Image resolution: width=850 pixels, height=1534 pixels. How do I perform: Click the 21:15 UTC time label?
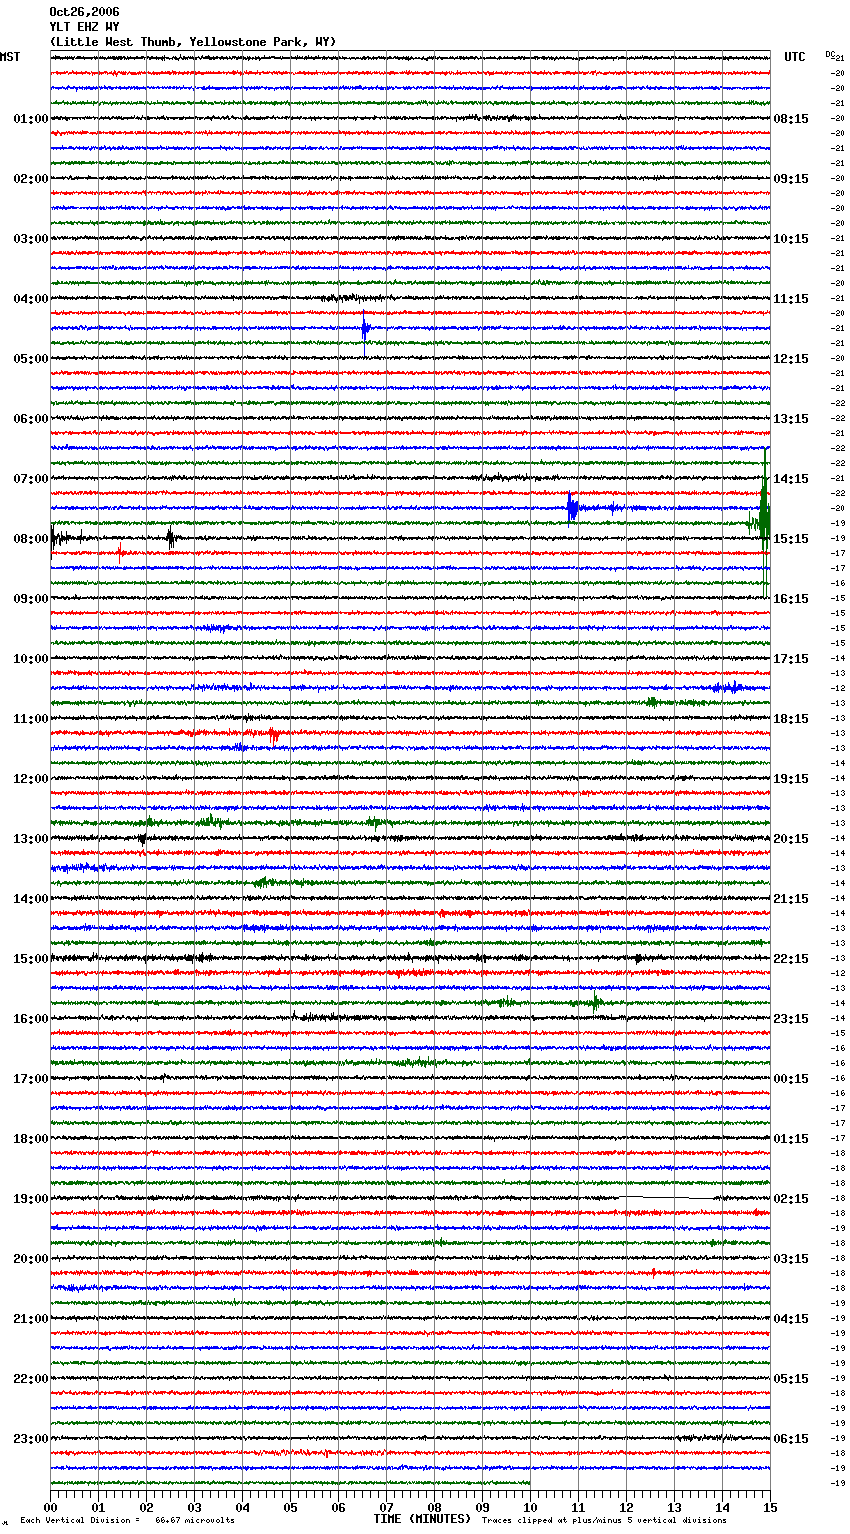coord(791,899)
